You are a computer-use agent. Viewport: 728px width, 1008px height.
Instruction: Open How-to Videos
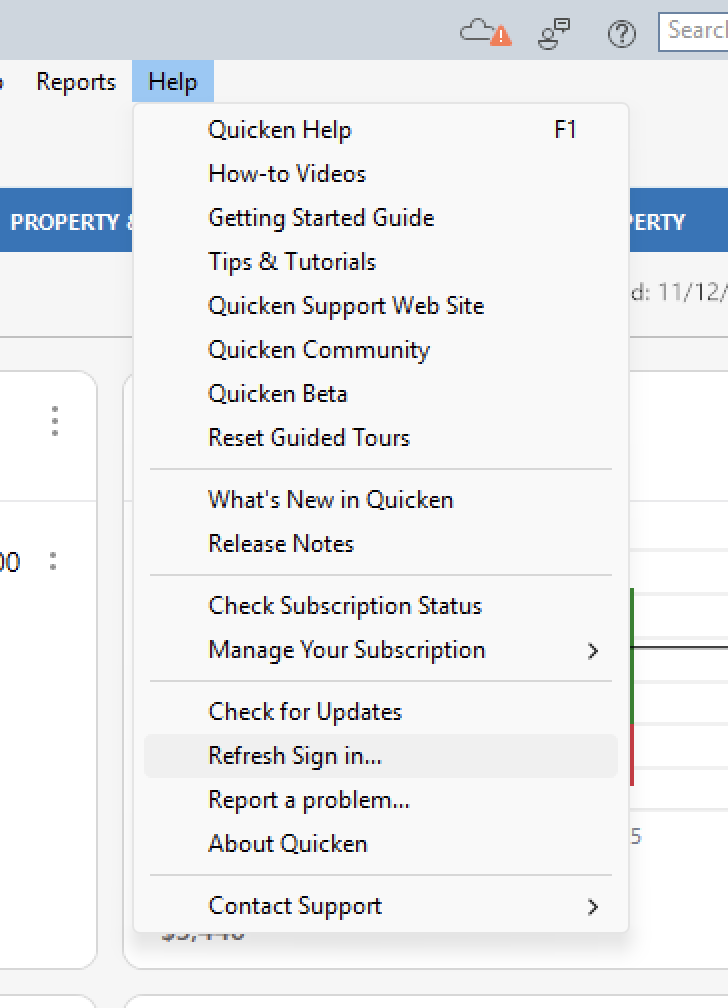pos(381,174)
